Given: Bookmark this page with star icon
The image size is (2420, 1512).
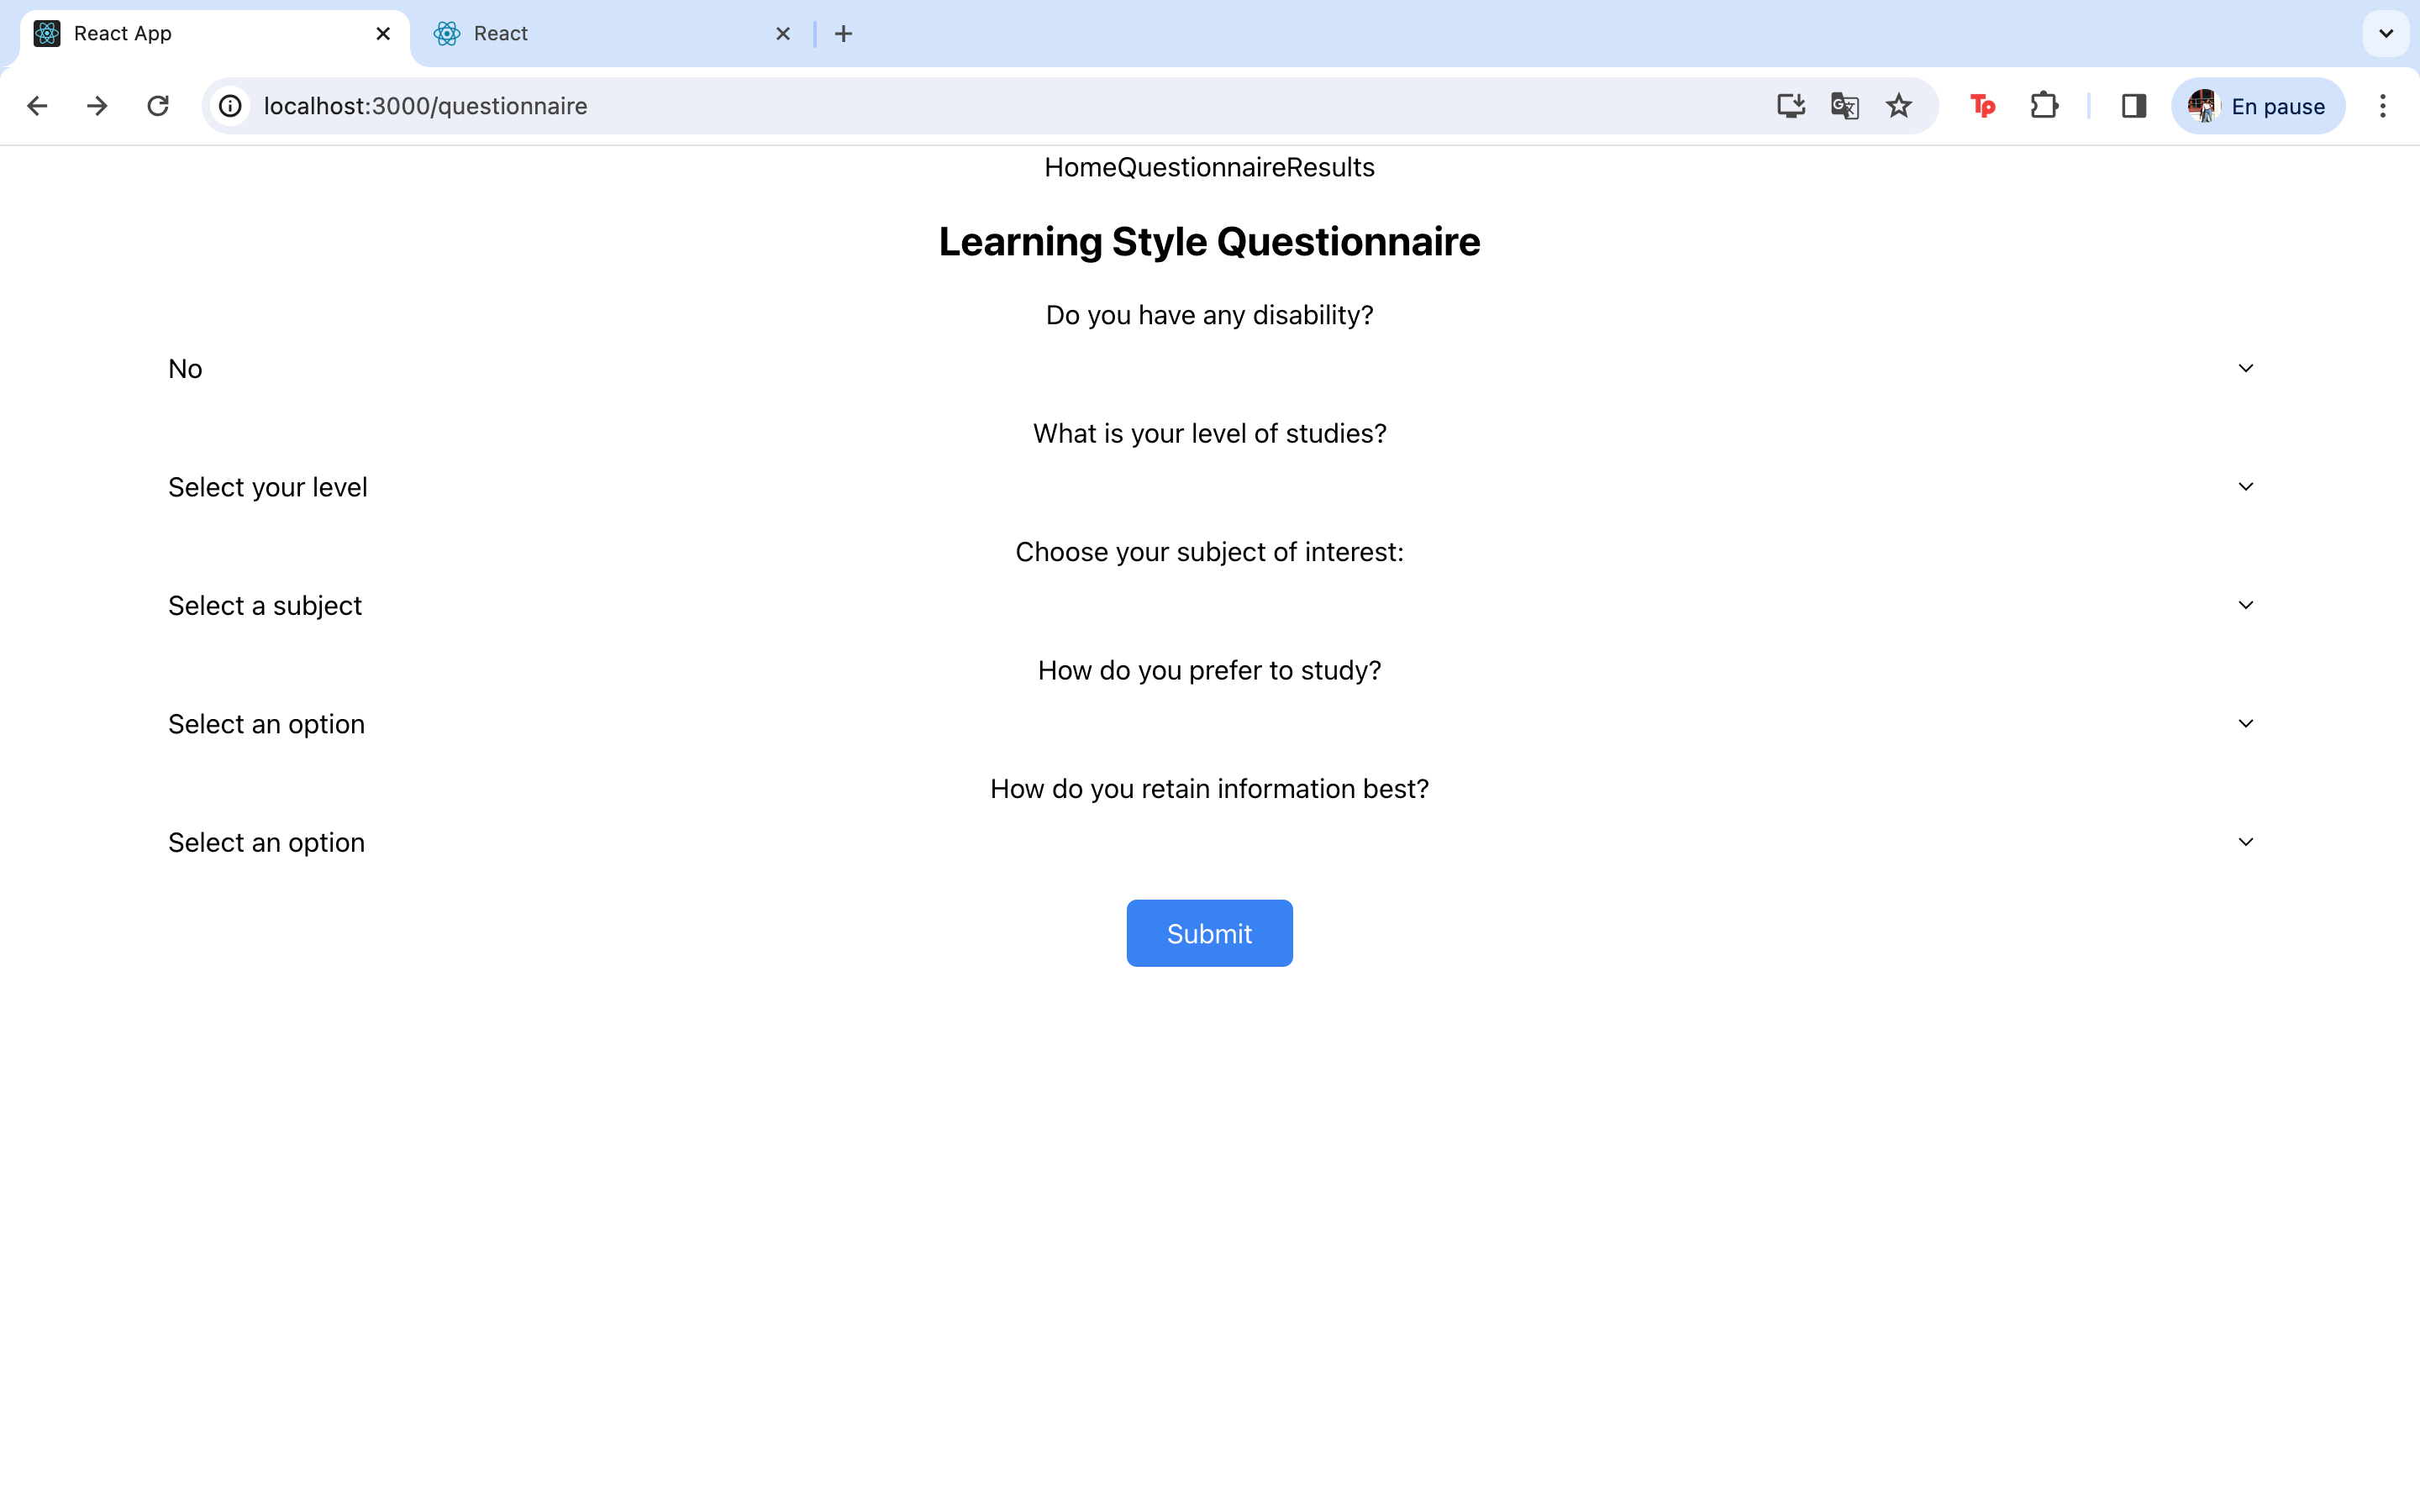Looking at the screenshot, I should (1898, 106).
